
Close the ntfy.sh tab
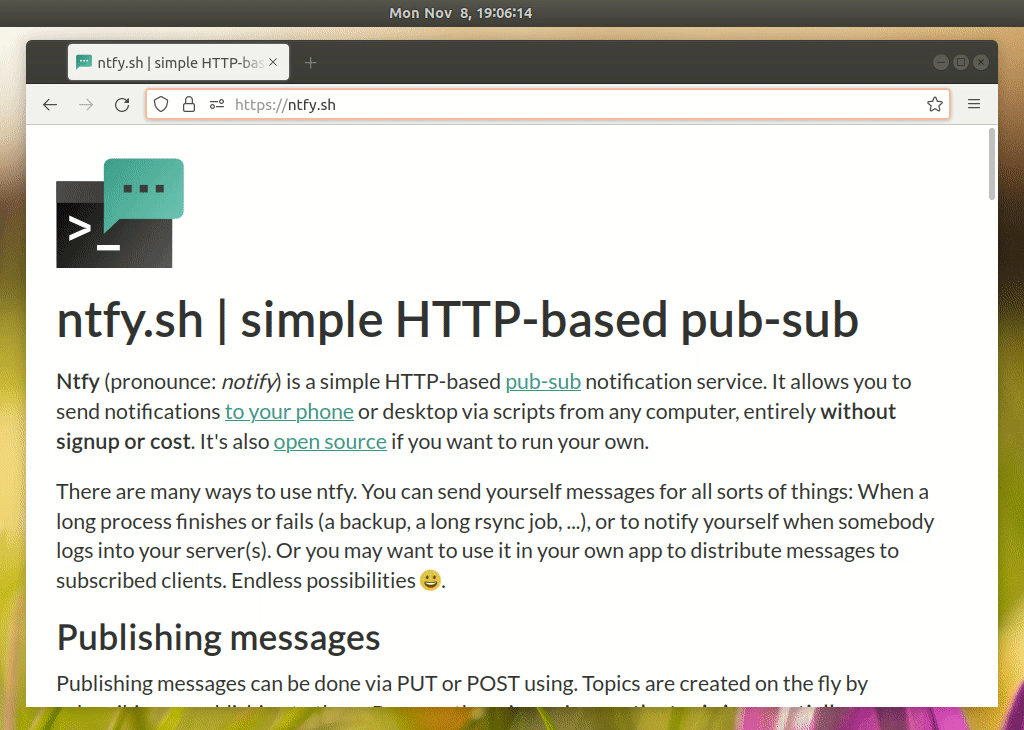tap(273, 62)
